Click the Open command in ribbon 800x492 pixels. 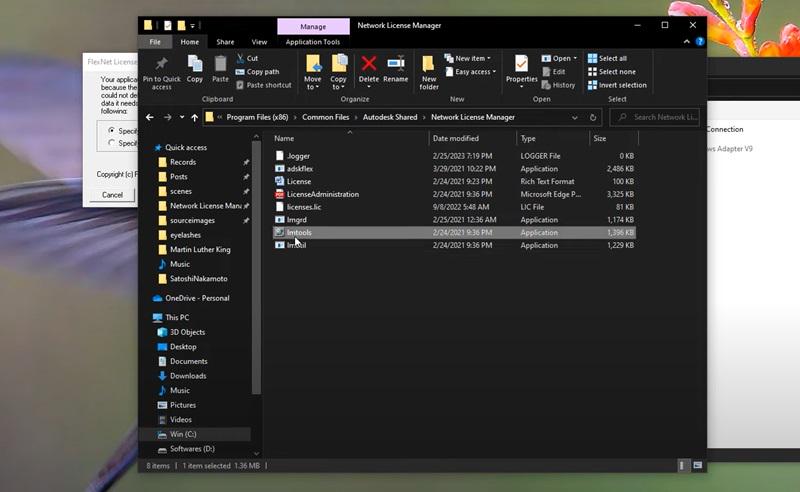click(x=559, y=58)
